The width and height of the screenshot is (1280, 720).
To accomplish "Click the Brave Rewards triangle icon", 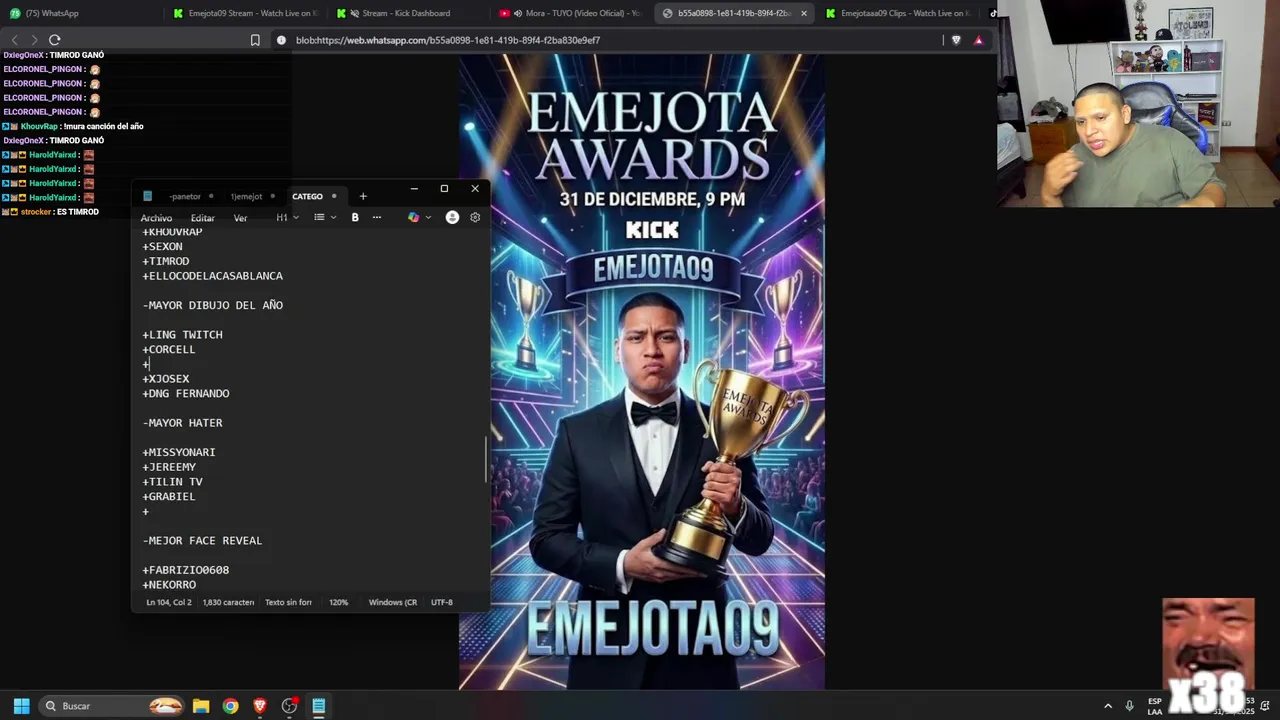I will pos(978,40).
